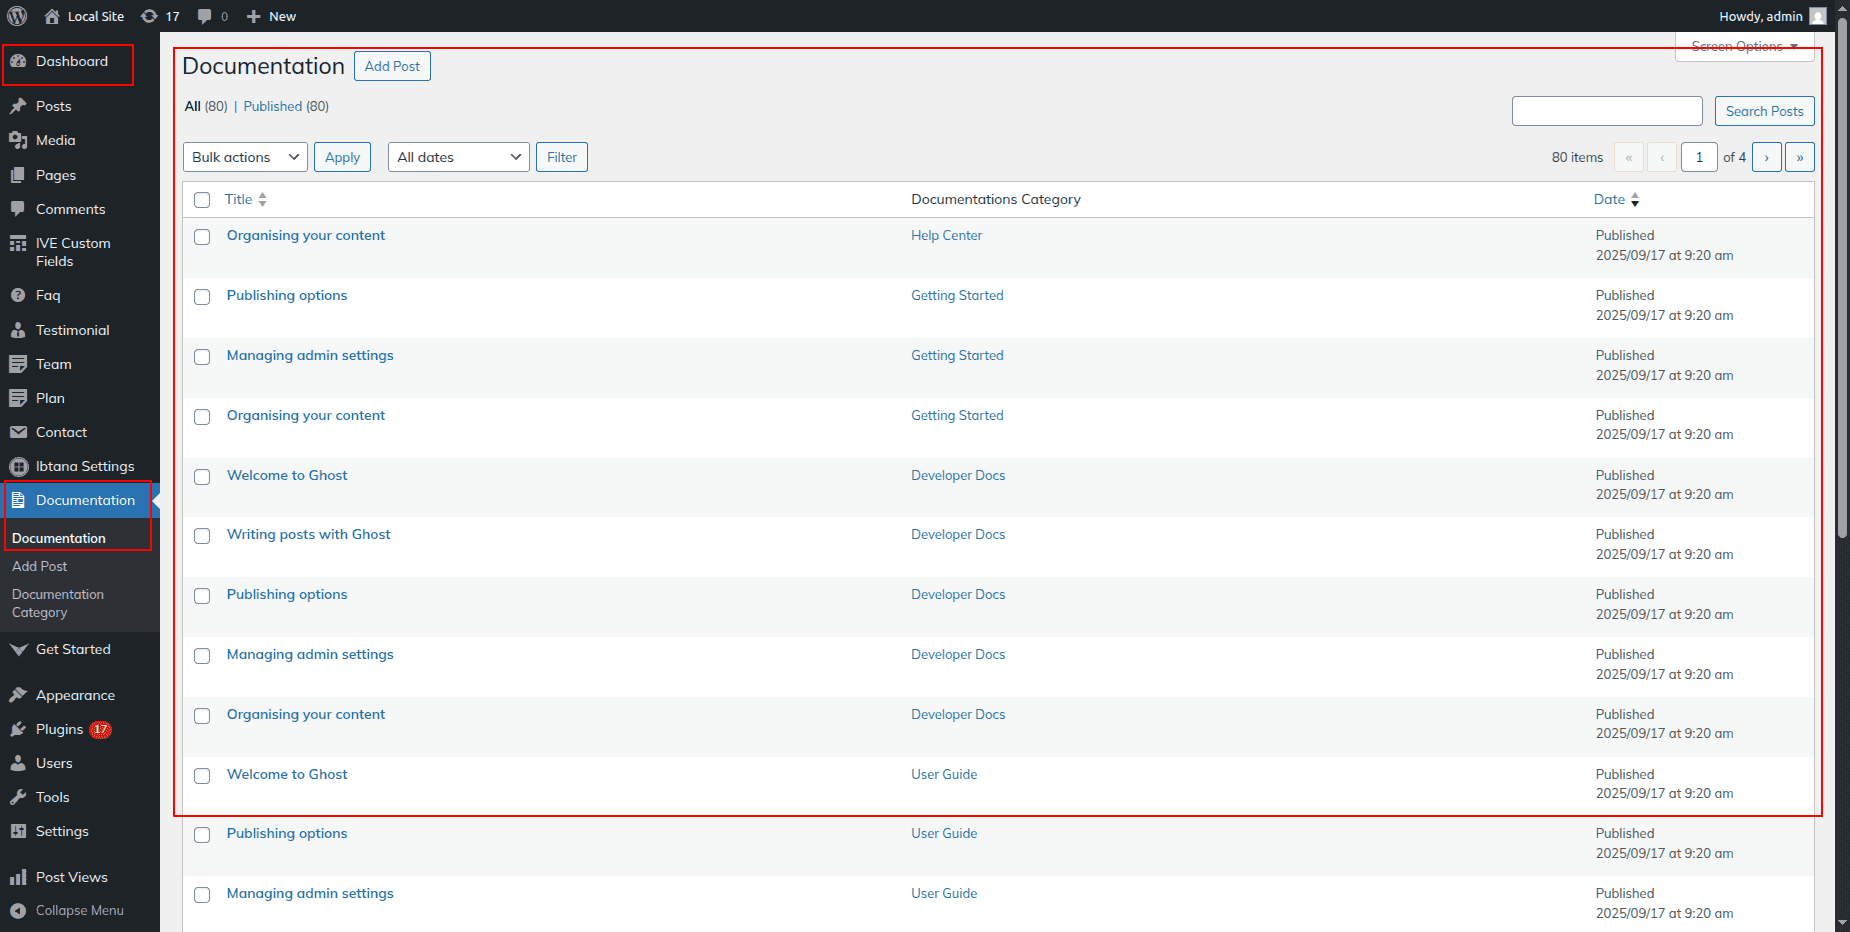Toggle the select-all checkbox in table header
Screen dimensions: 1850x932
tap(202, 200)
